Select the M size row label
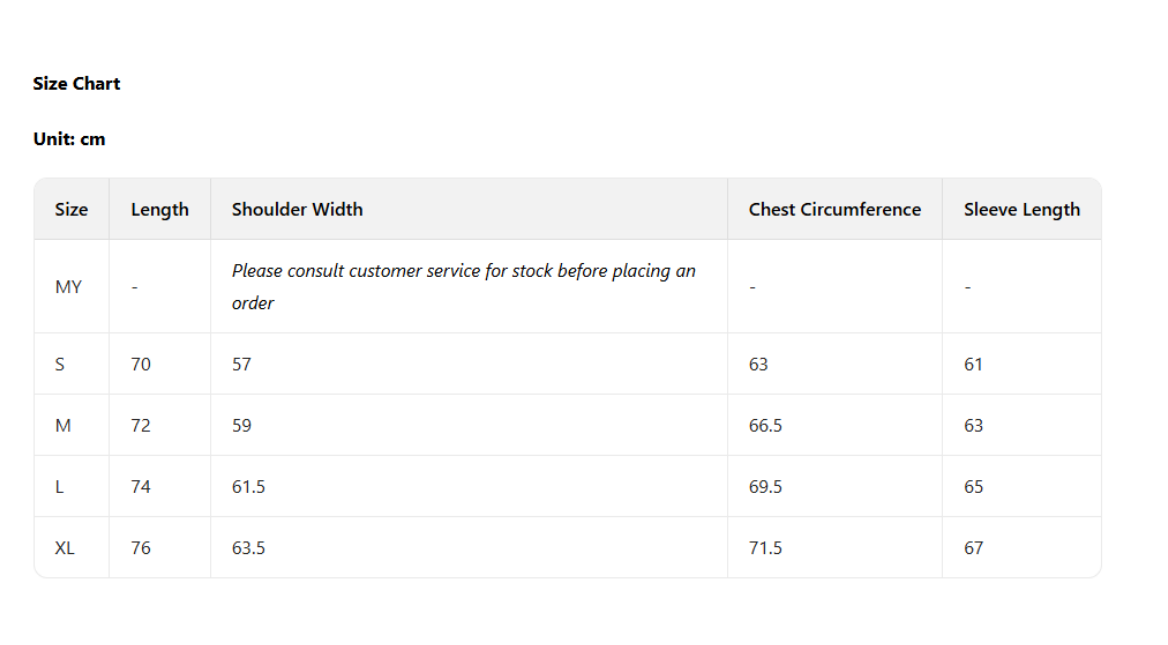Image resolution: width=1168 pixels, height=645 pixels. 63,425
